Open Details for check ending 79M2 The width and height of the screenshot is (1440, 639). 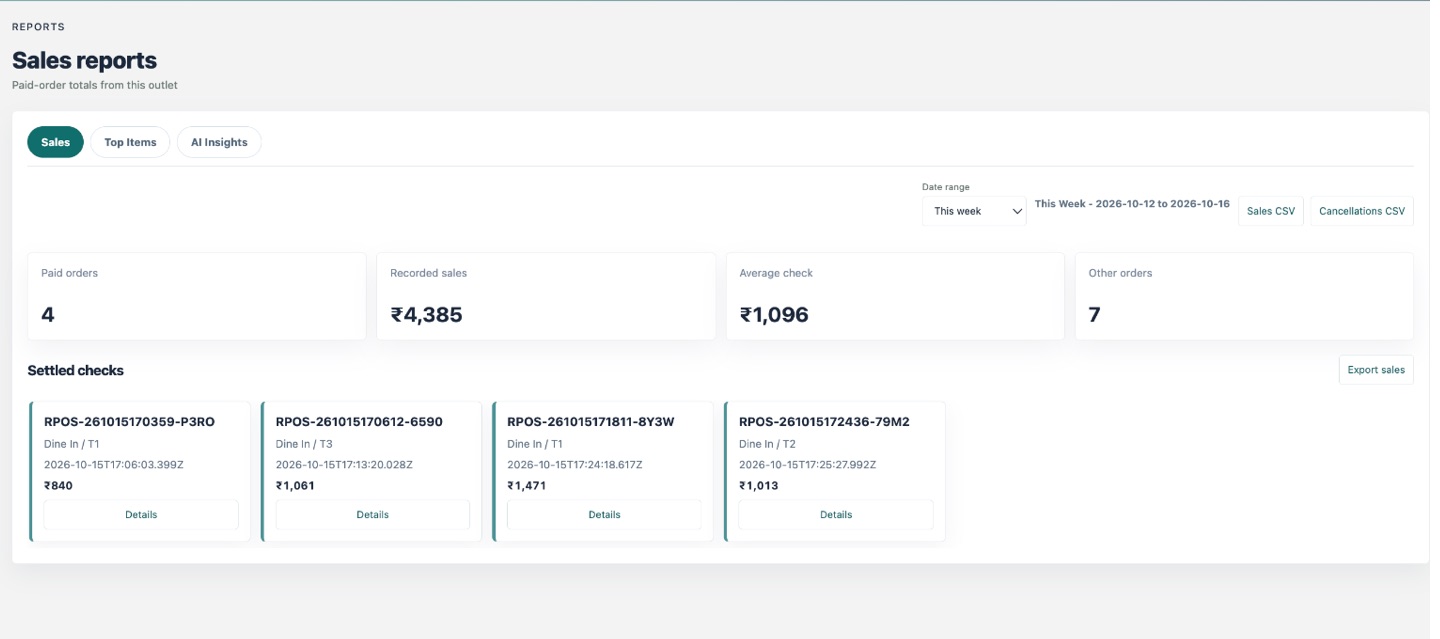click(836, 515)
